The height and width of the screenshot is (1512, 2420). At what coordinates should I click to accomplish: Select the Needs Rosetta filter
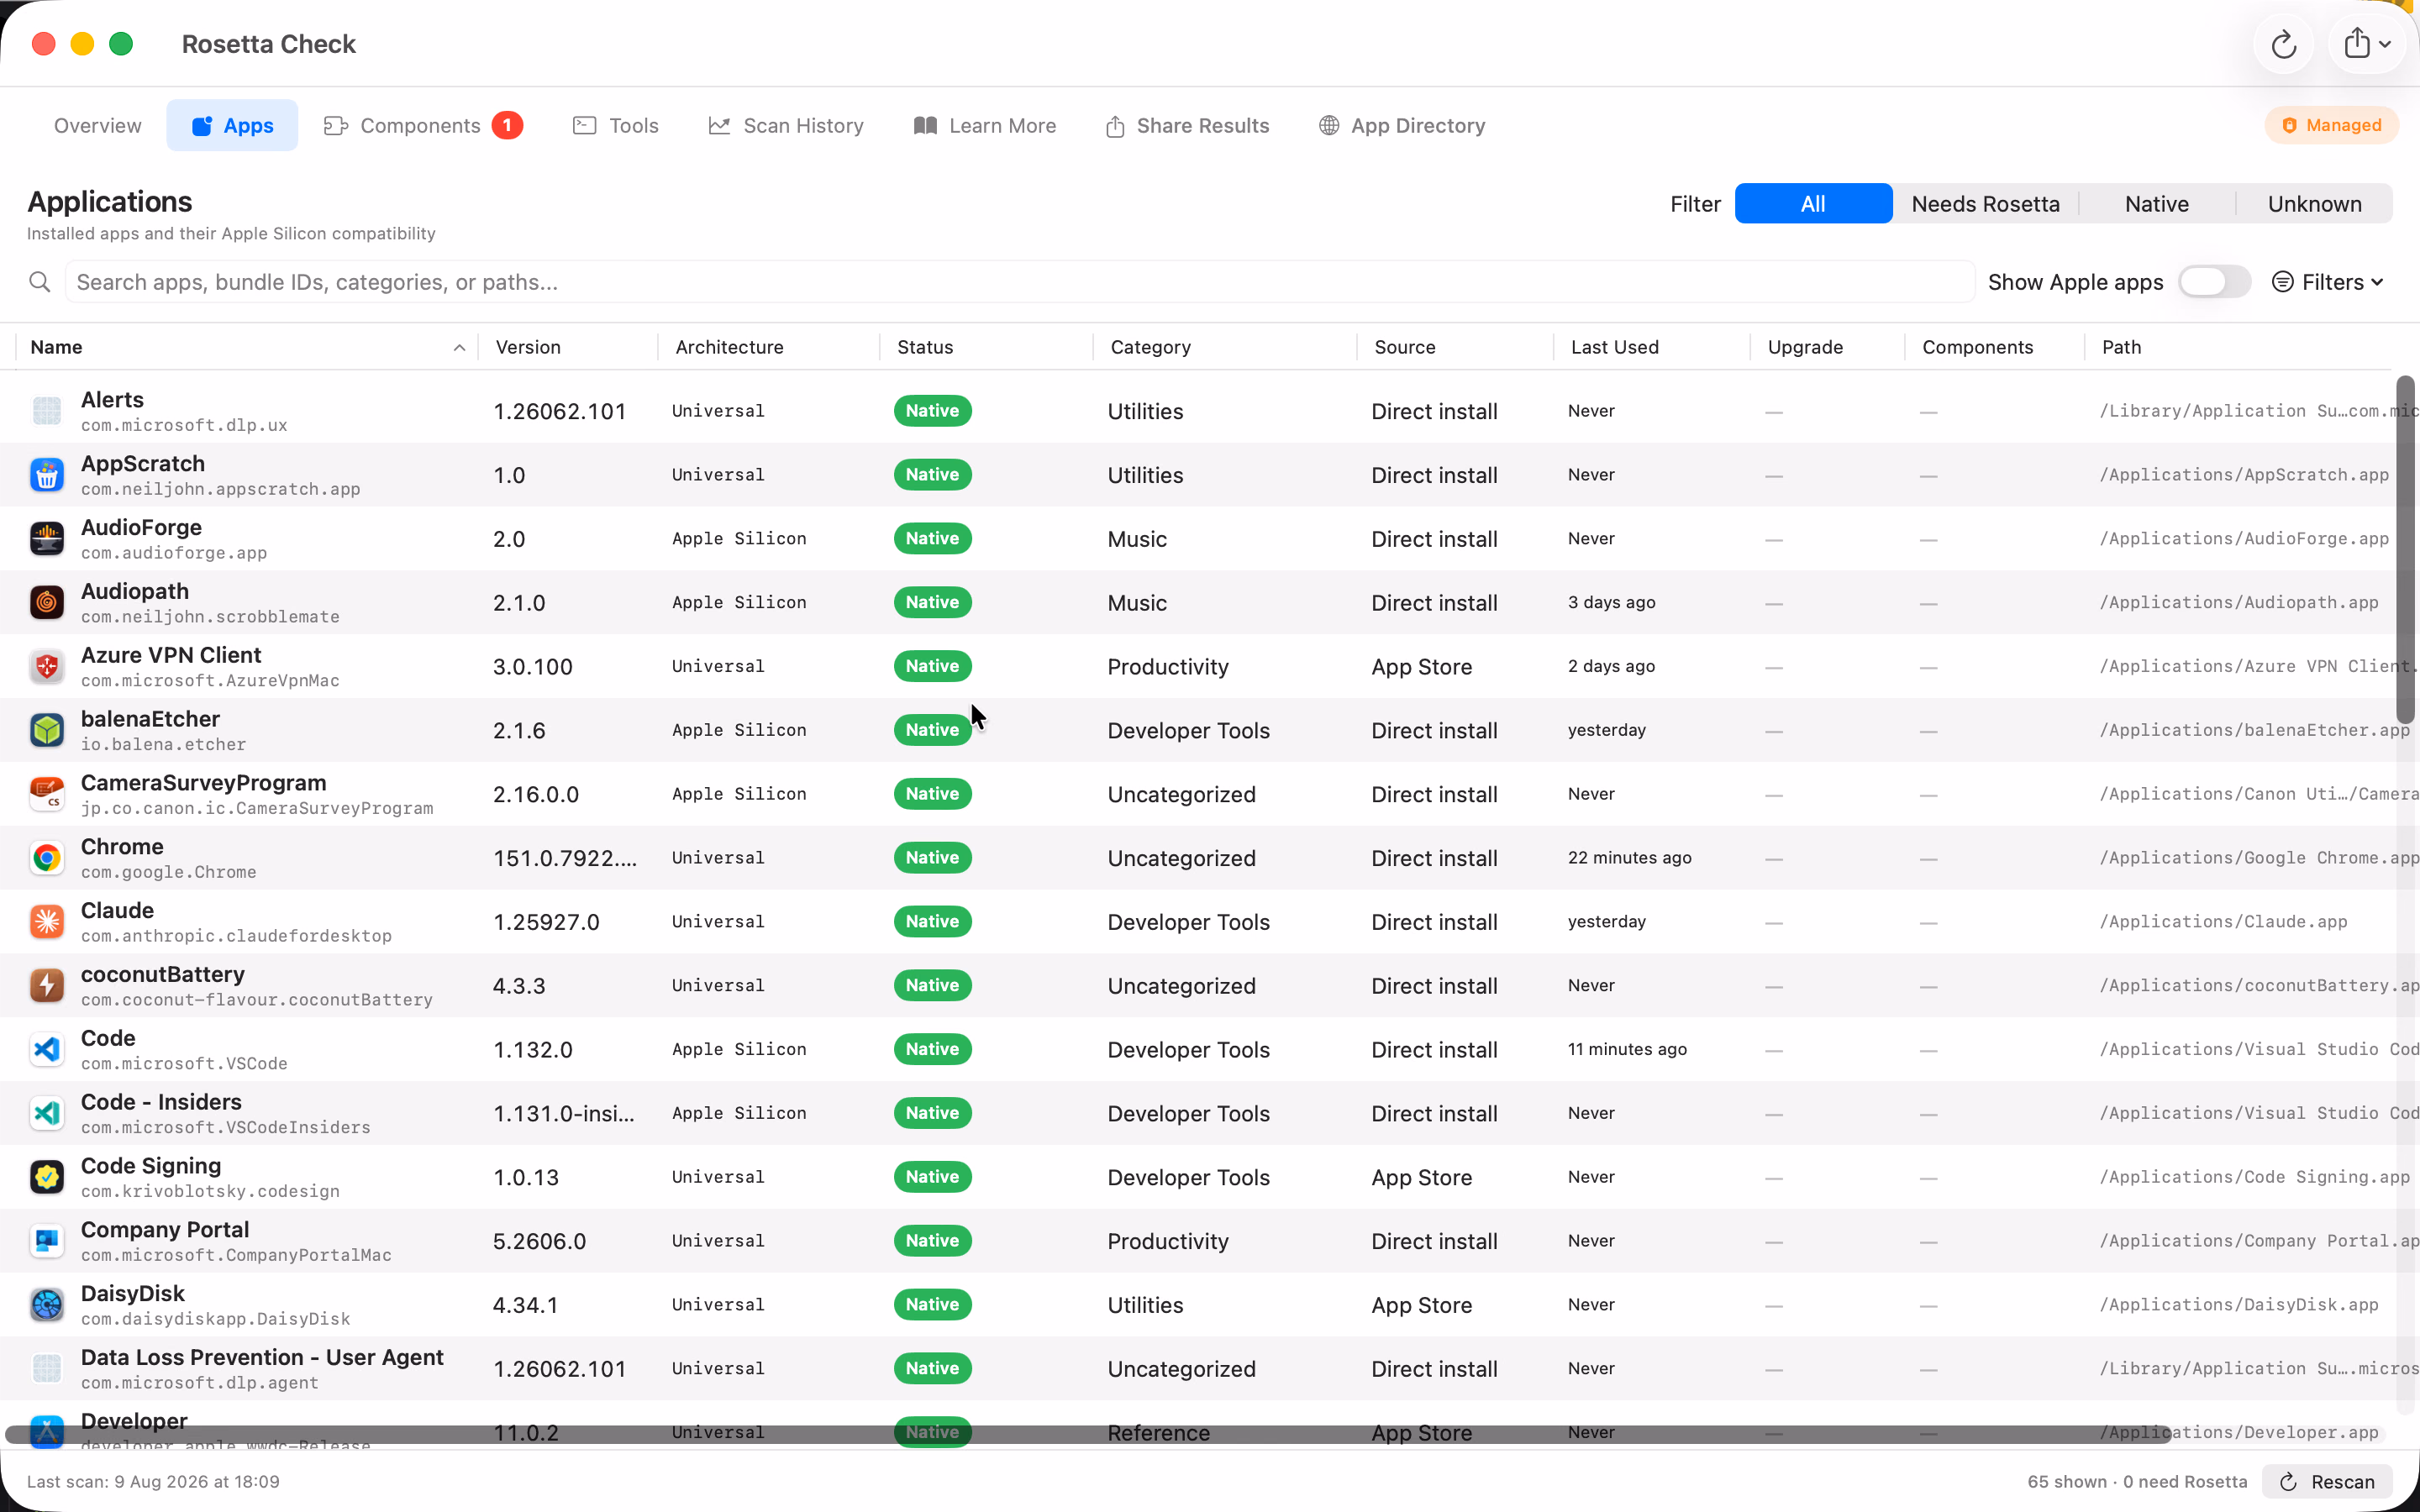pos(1985,204)
